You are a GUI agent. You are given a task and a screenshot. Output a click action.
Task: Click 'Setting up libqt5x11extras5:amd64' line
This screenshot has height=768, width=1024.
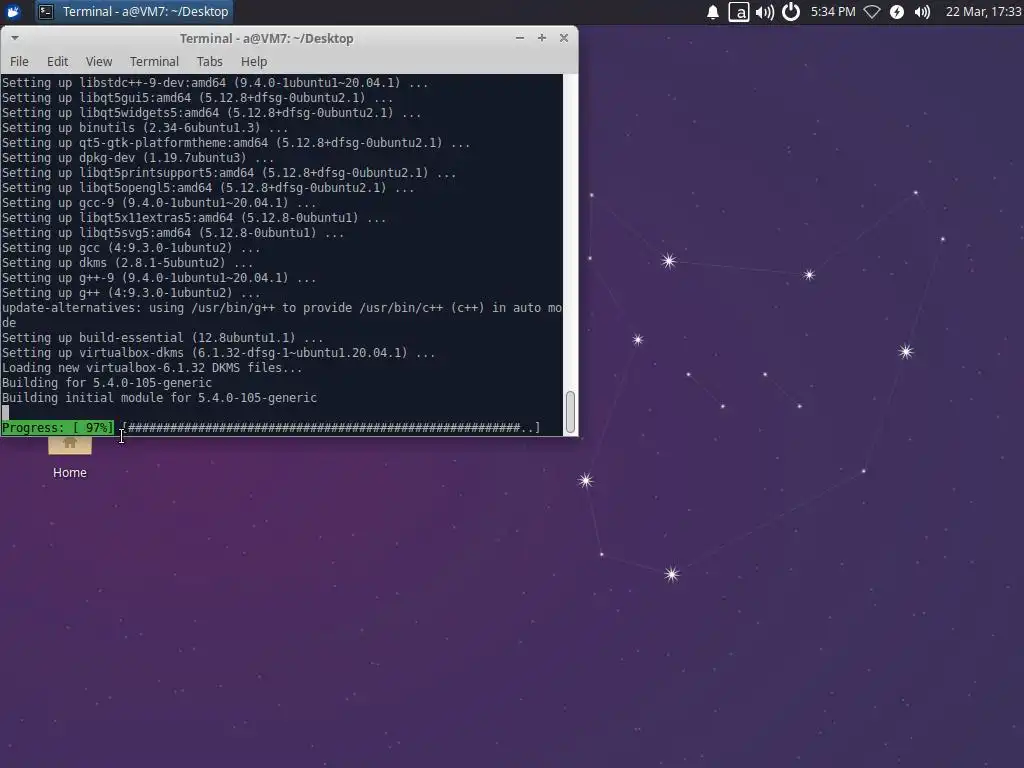click(x=193, y=217)
